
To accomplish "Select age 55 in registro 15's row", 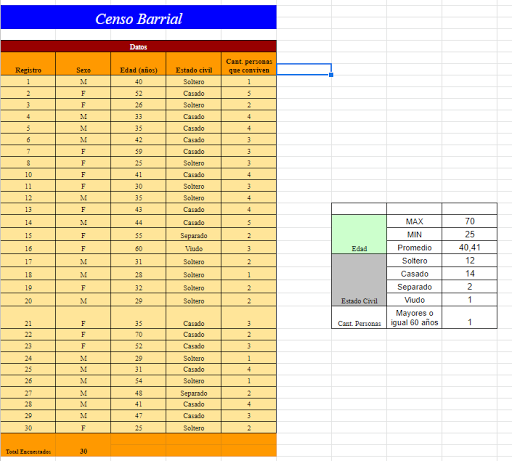I will coord(138,235).
